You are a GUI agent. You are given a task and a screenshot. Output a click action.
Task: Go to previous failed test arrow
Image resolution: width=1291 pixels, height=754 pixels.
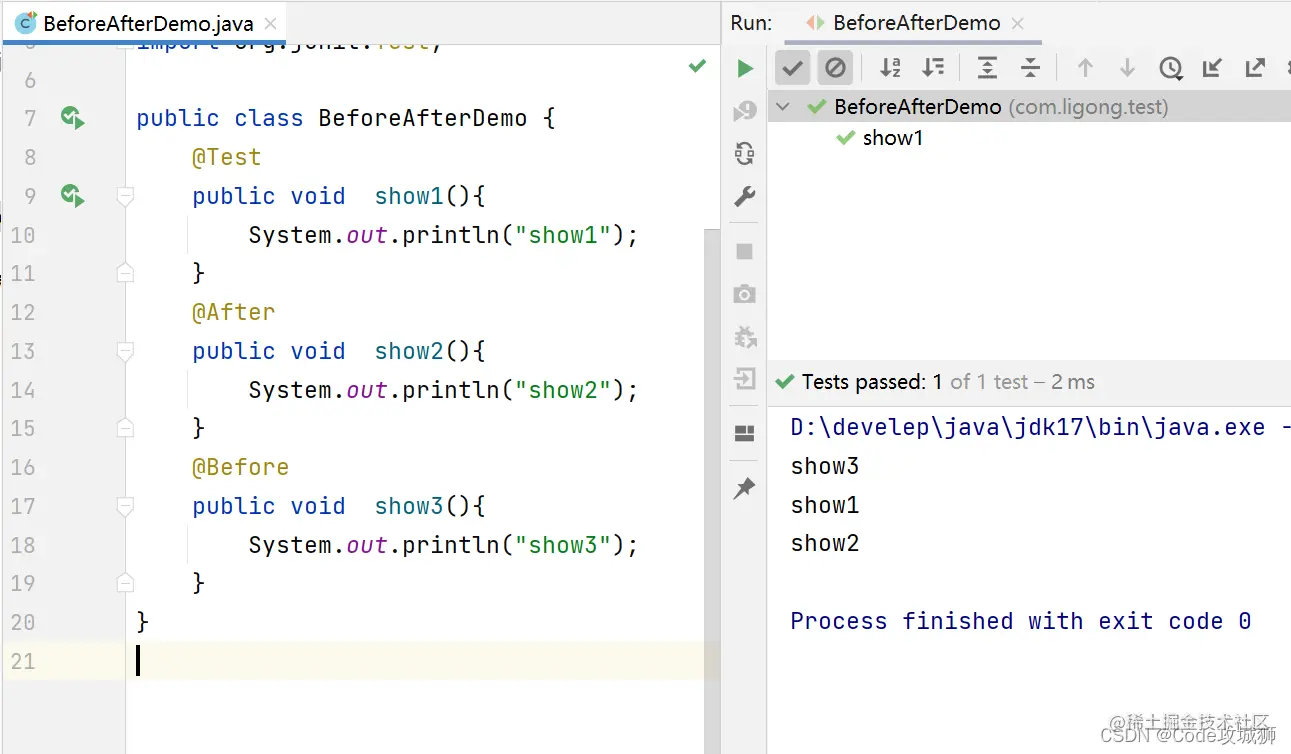coord(1085,68)
